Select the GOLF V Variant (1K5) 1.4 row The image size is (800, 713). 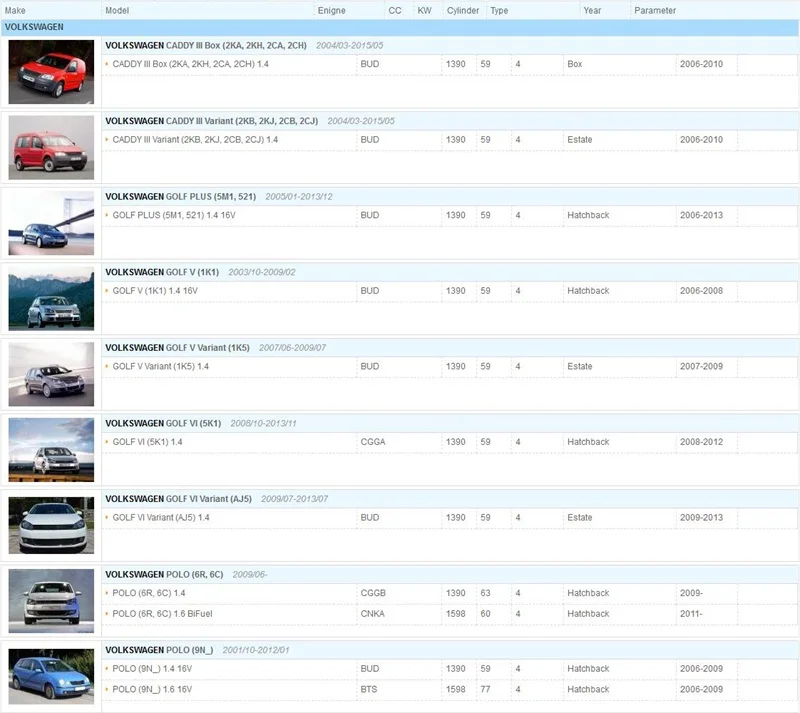coord(449,366)
